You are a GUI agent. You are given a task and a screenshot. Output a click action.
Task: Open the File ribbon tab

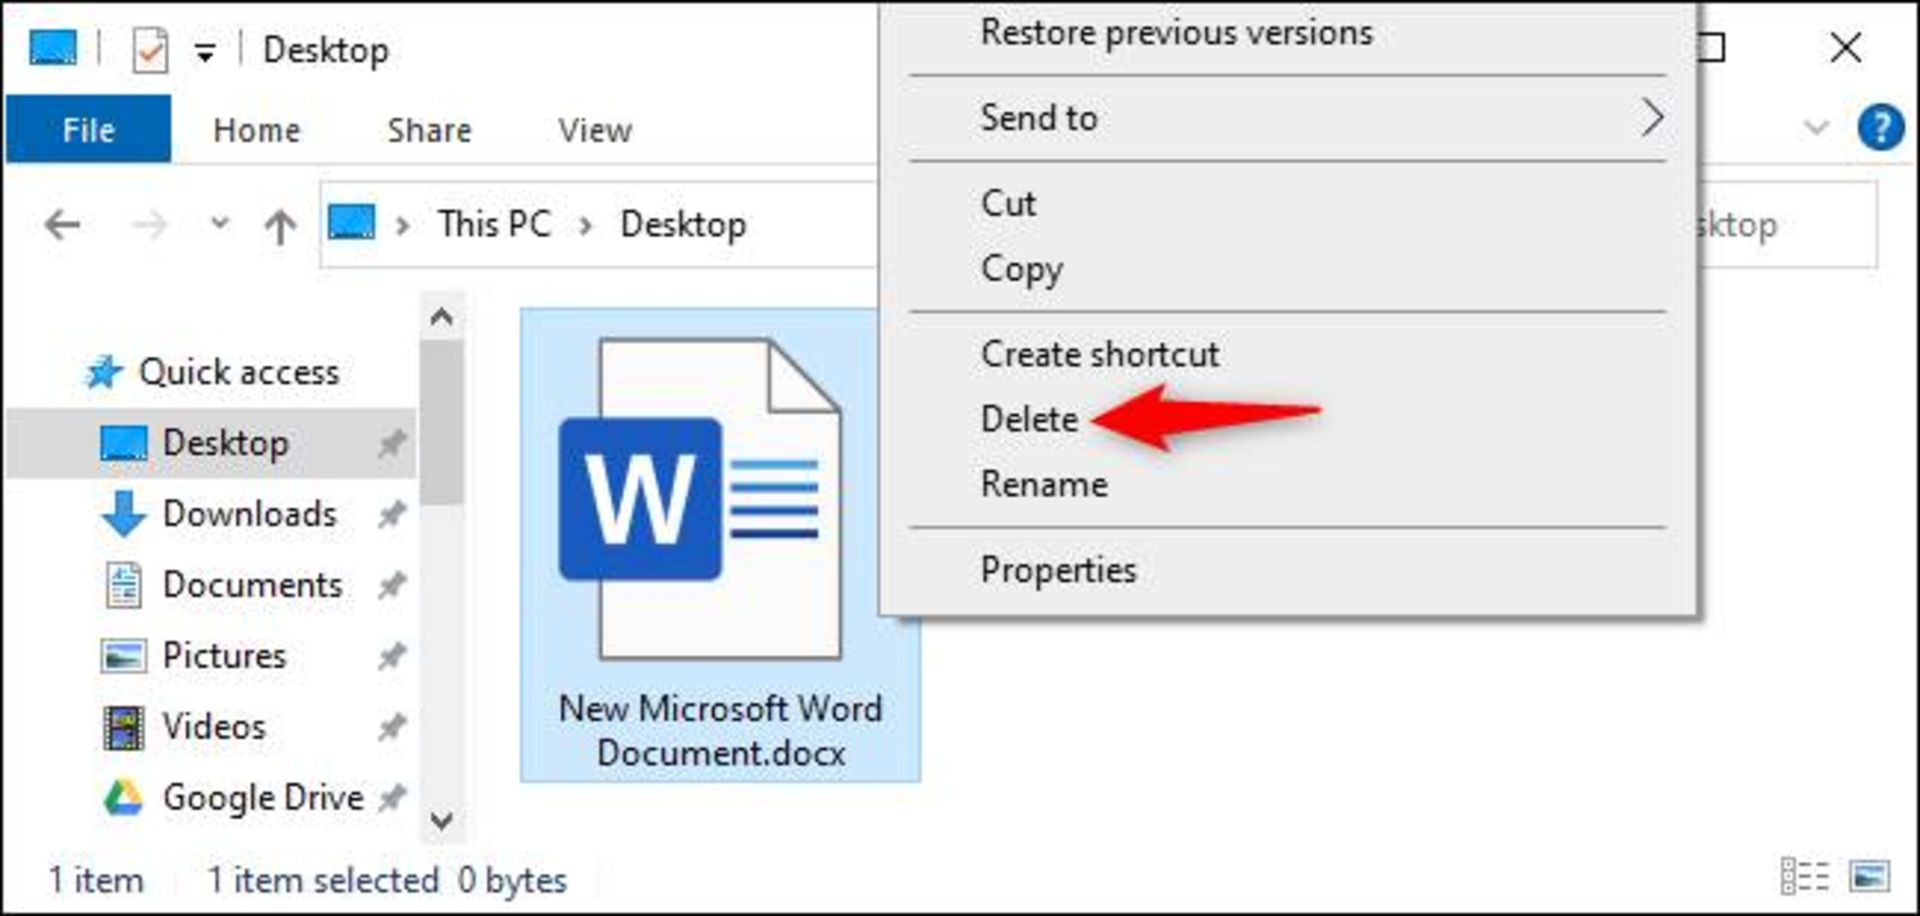click(88, 130)
